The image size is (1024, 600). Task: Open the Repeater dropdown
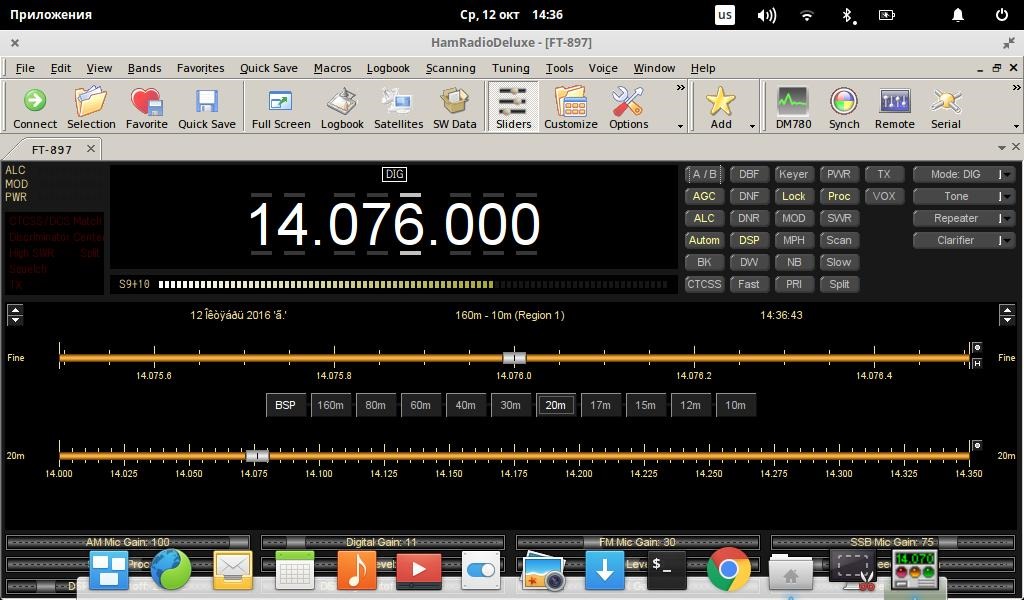click(964, 218)
